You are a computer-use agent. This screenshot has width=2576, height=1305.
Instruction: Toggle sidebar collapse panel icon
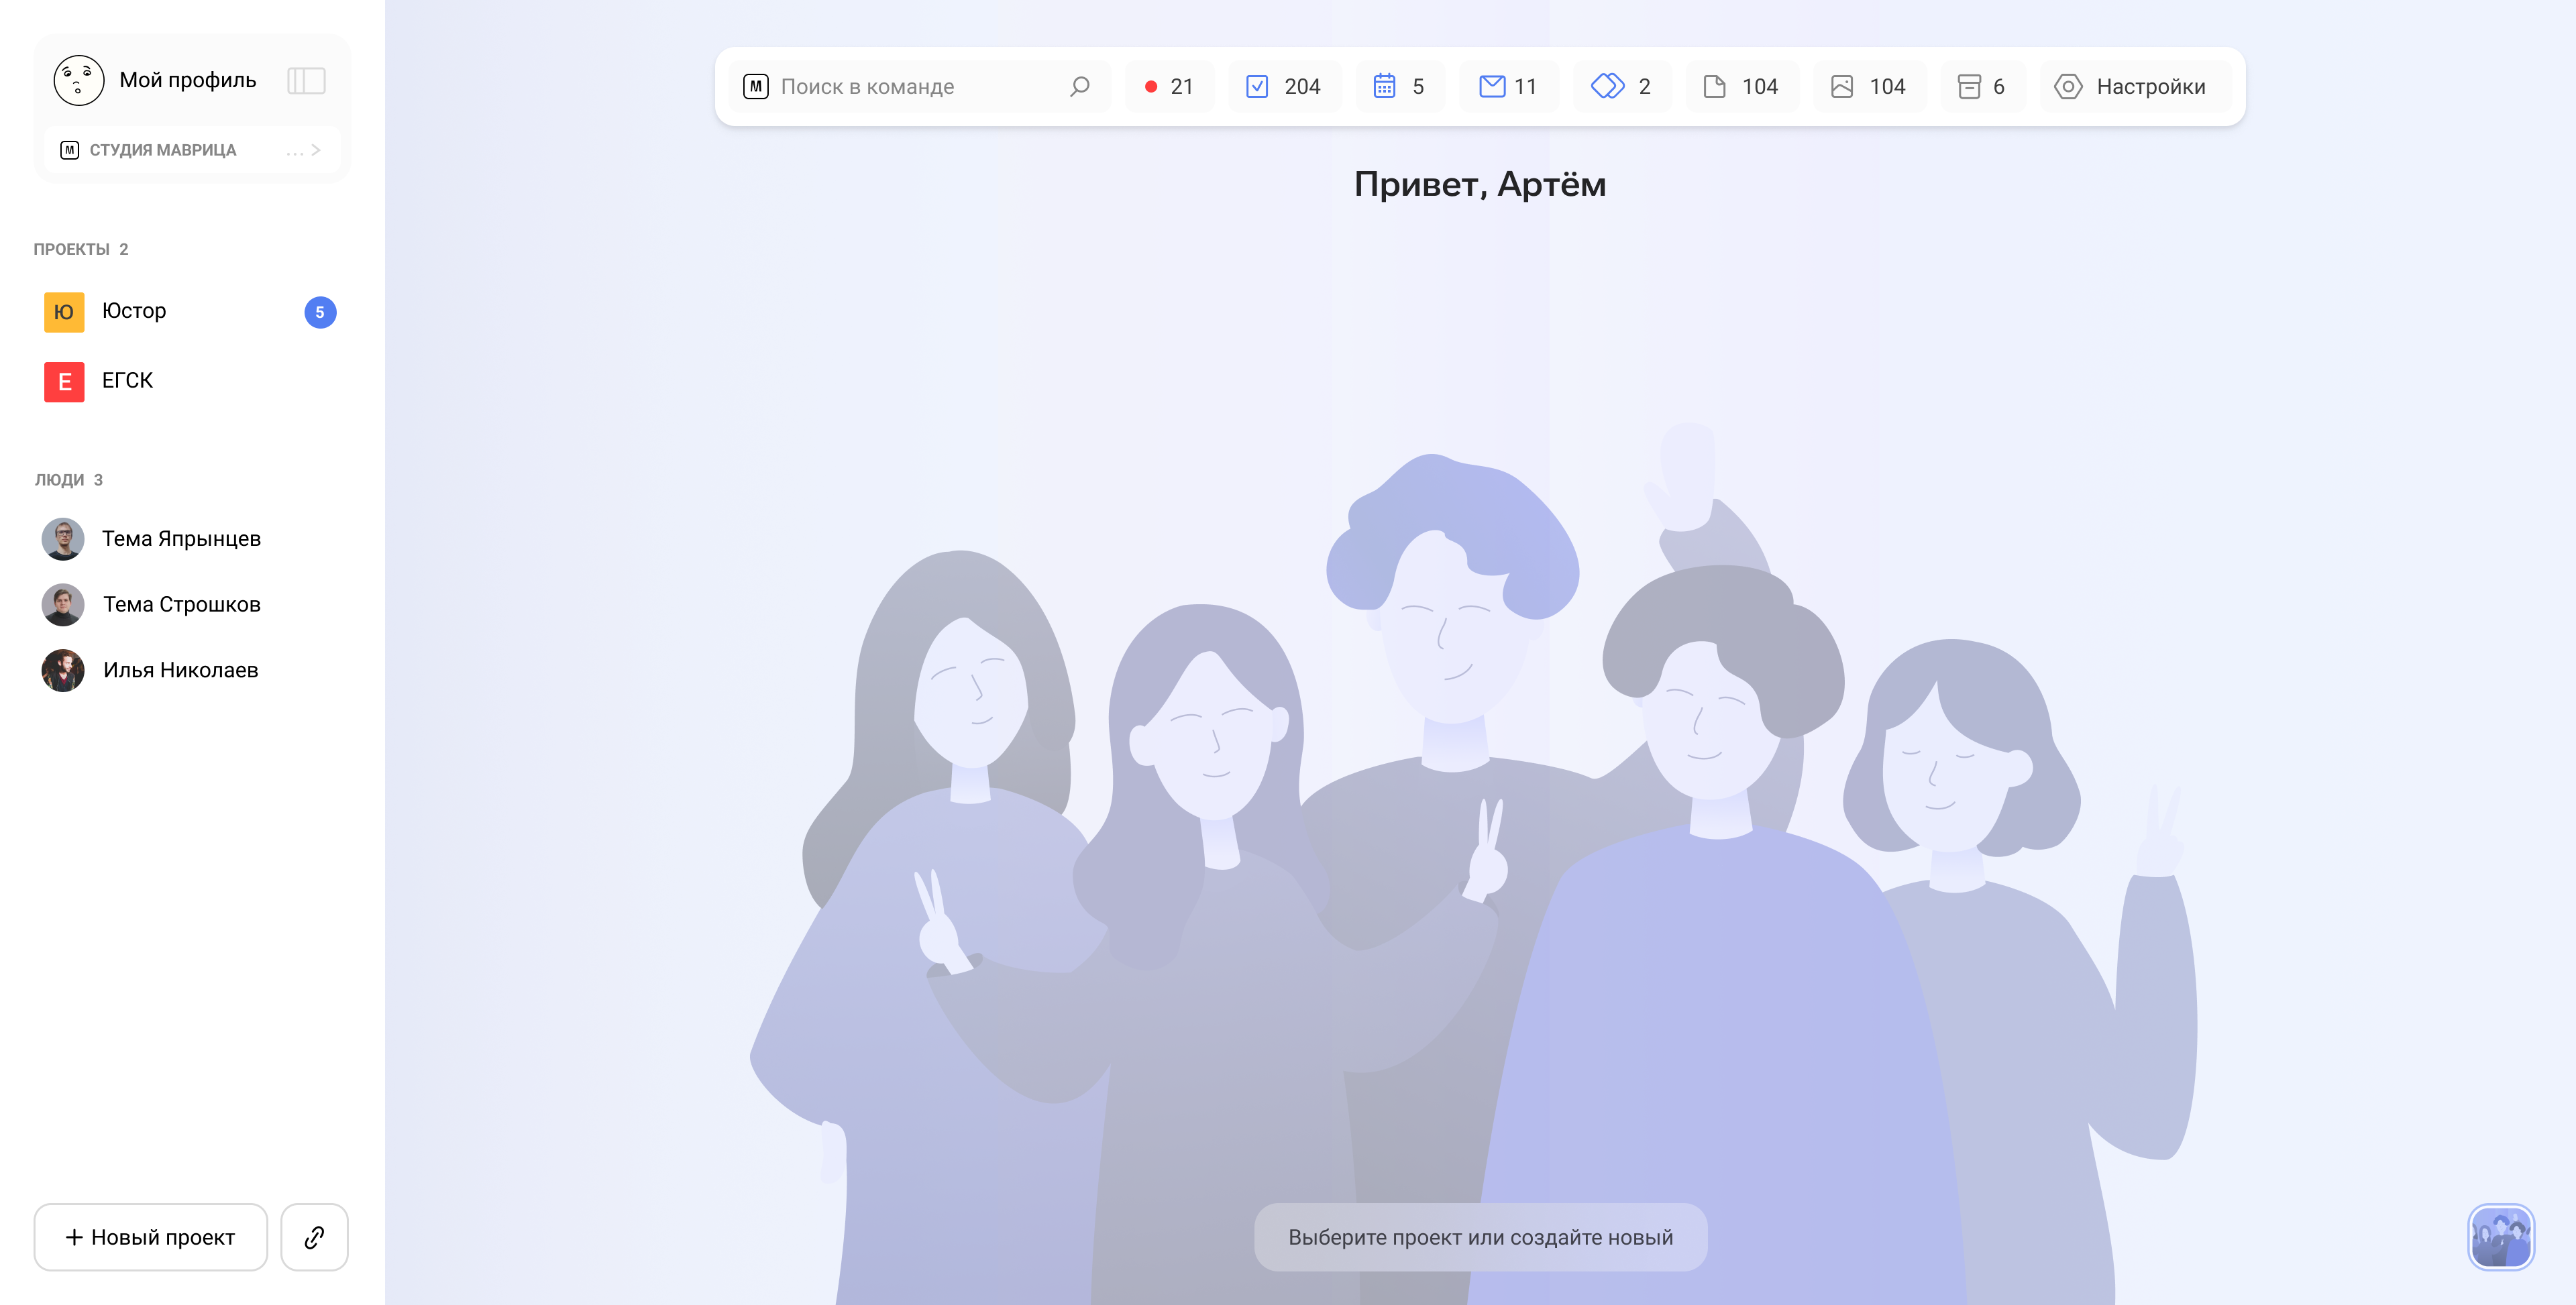[306, 81]
